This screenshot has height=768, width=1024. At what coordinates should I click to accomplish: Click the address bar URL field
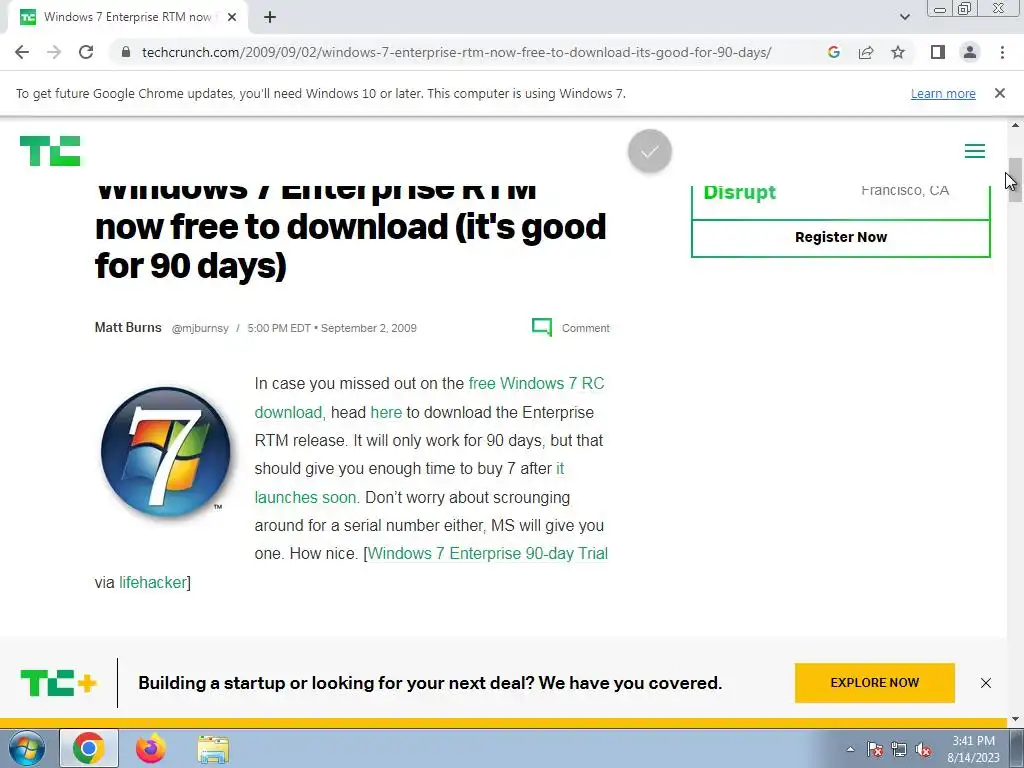pos(456,52)
